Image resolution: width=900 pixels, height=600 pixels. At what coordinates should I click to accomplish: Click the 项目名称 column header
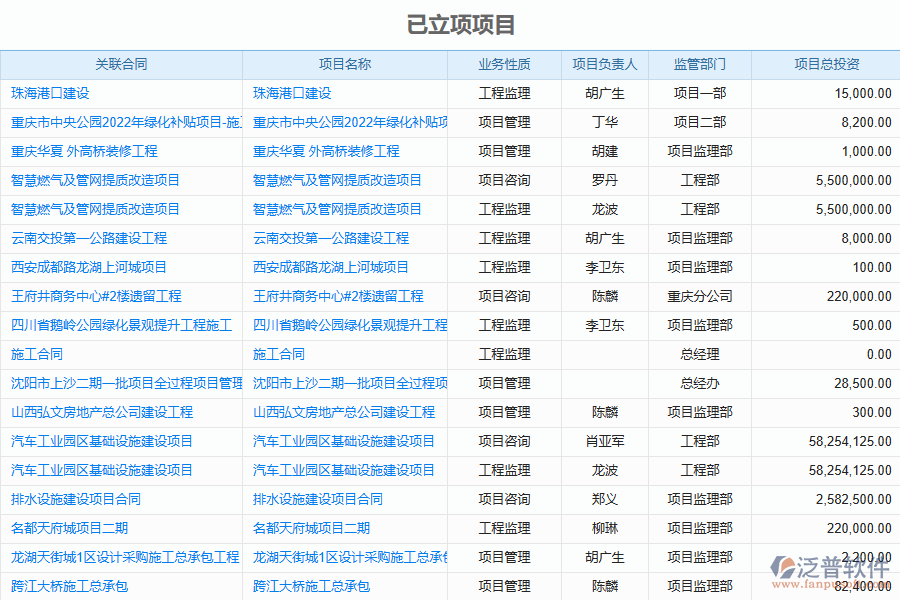tap(344, 64)
